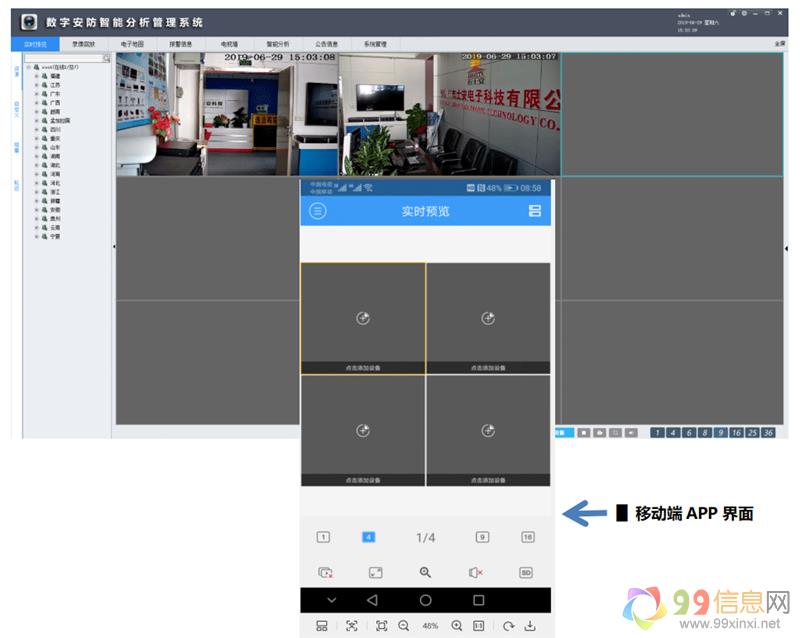
Task: Tap the Android back triangle button
Action: click(372, 600)
